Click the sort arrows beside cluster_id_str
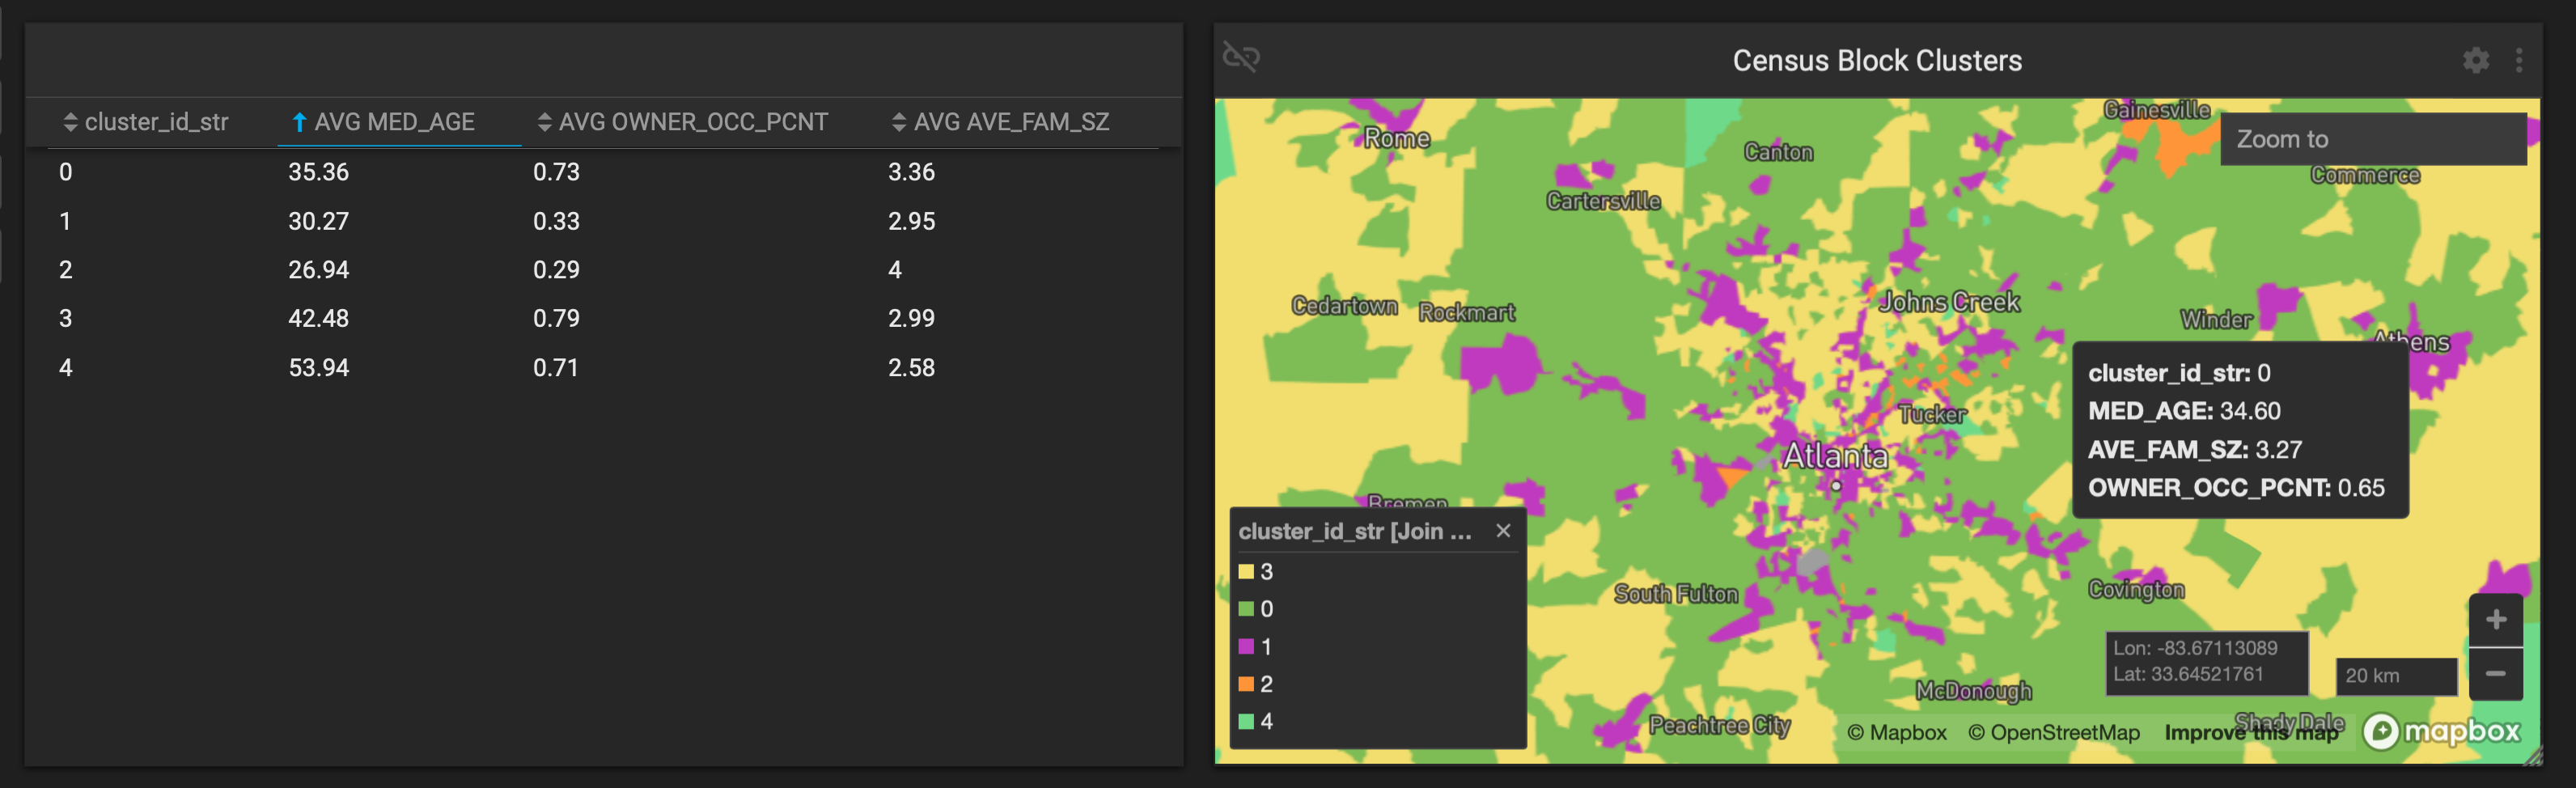 point(70,122)
